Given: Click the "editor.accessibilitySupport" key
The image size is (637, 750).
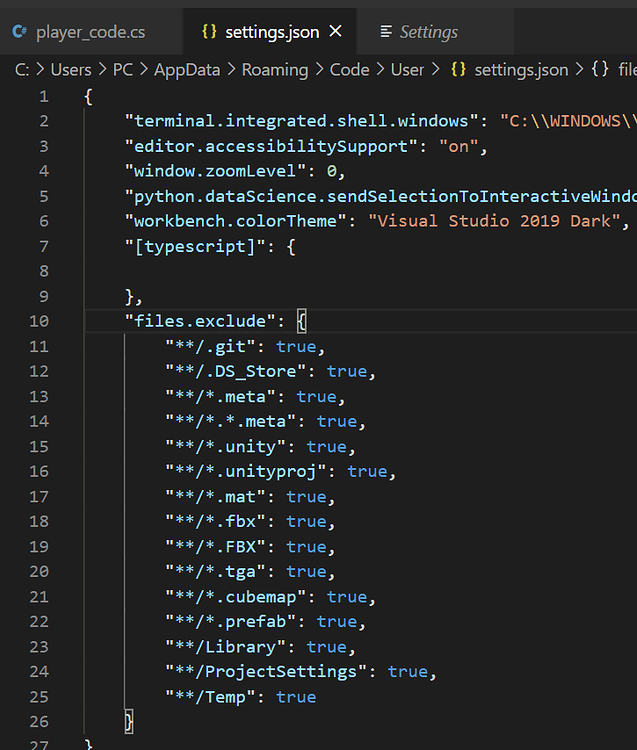Looking at the screenshot, I should click(271, 146).
